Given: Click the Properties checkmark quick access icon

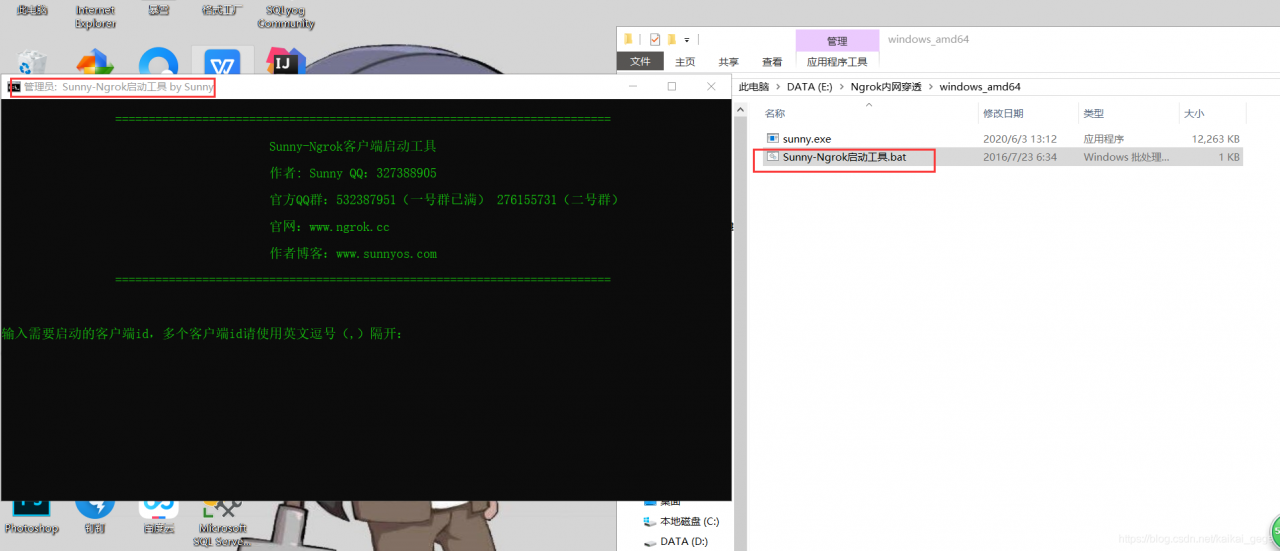Looking at the screenshot, I should 654,39.
